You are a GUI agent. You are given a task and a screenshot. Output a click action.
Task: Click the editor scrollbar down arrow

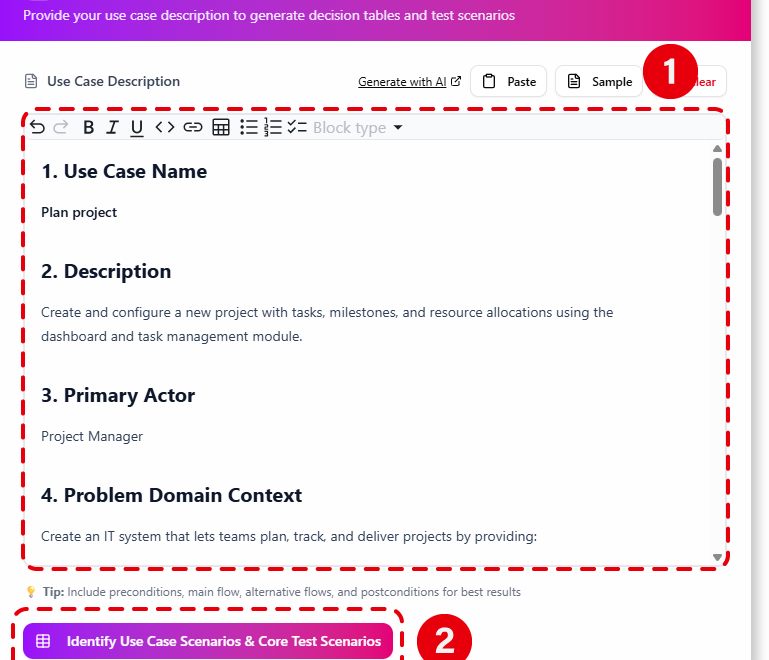pos(717,556)
